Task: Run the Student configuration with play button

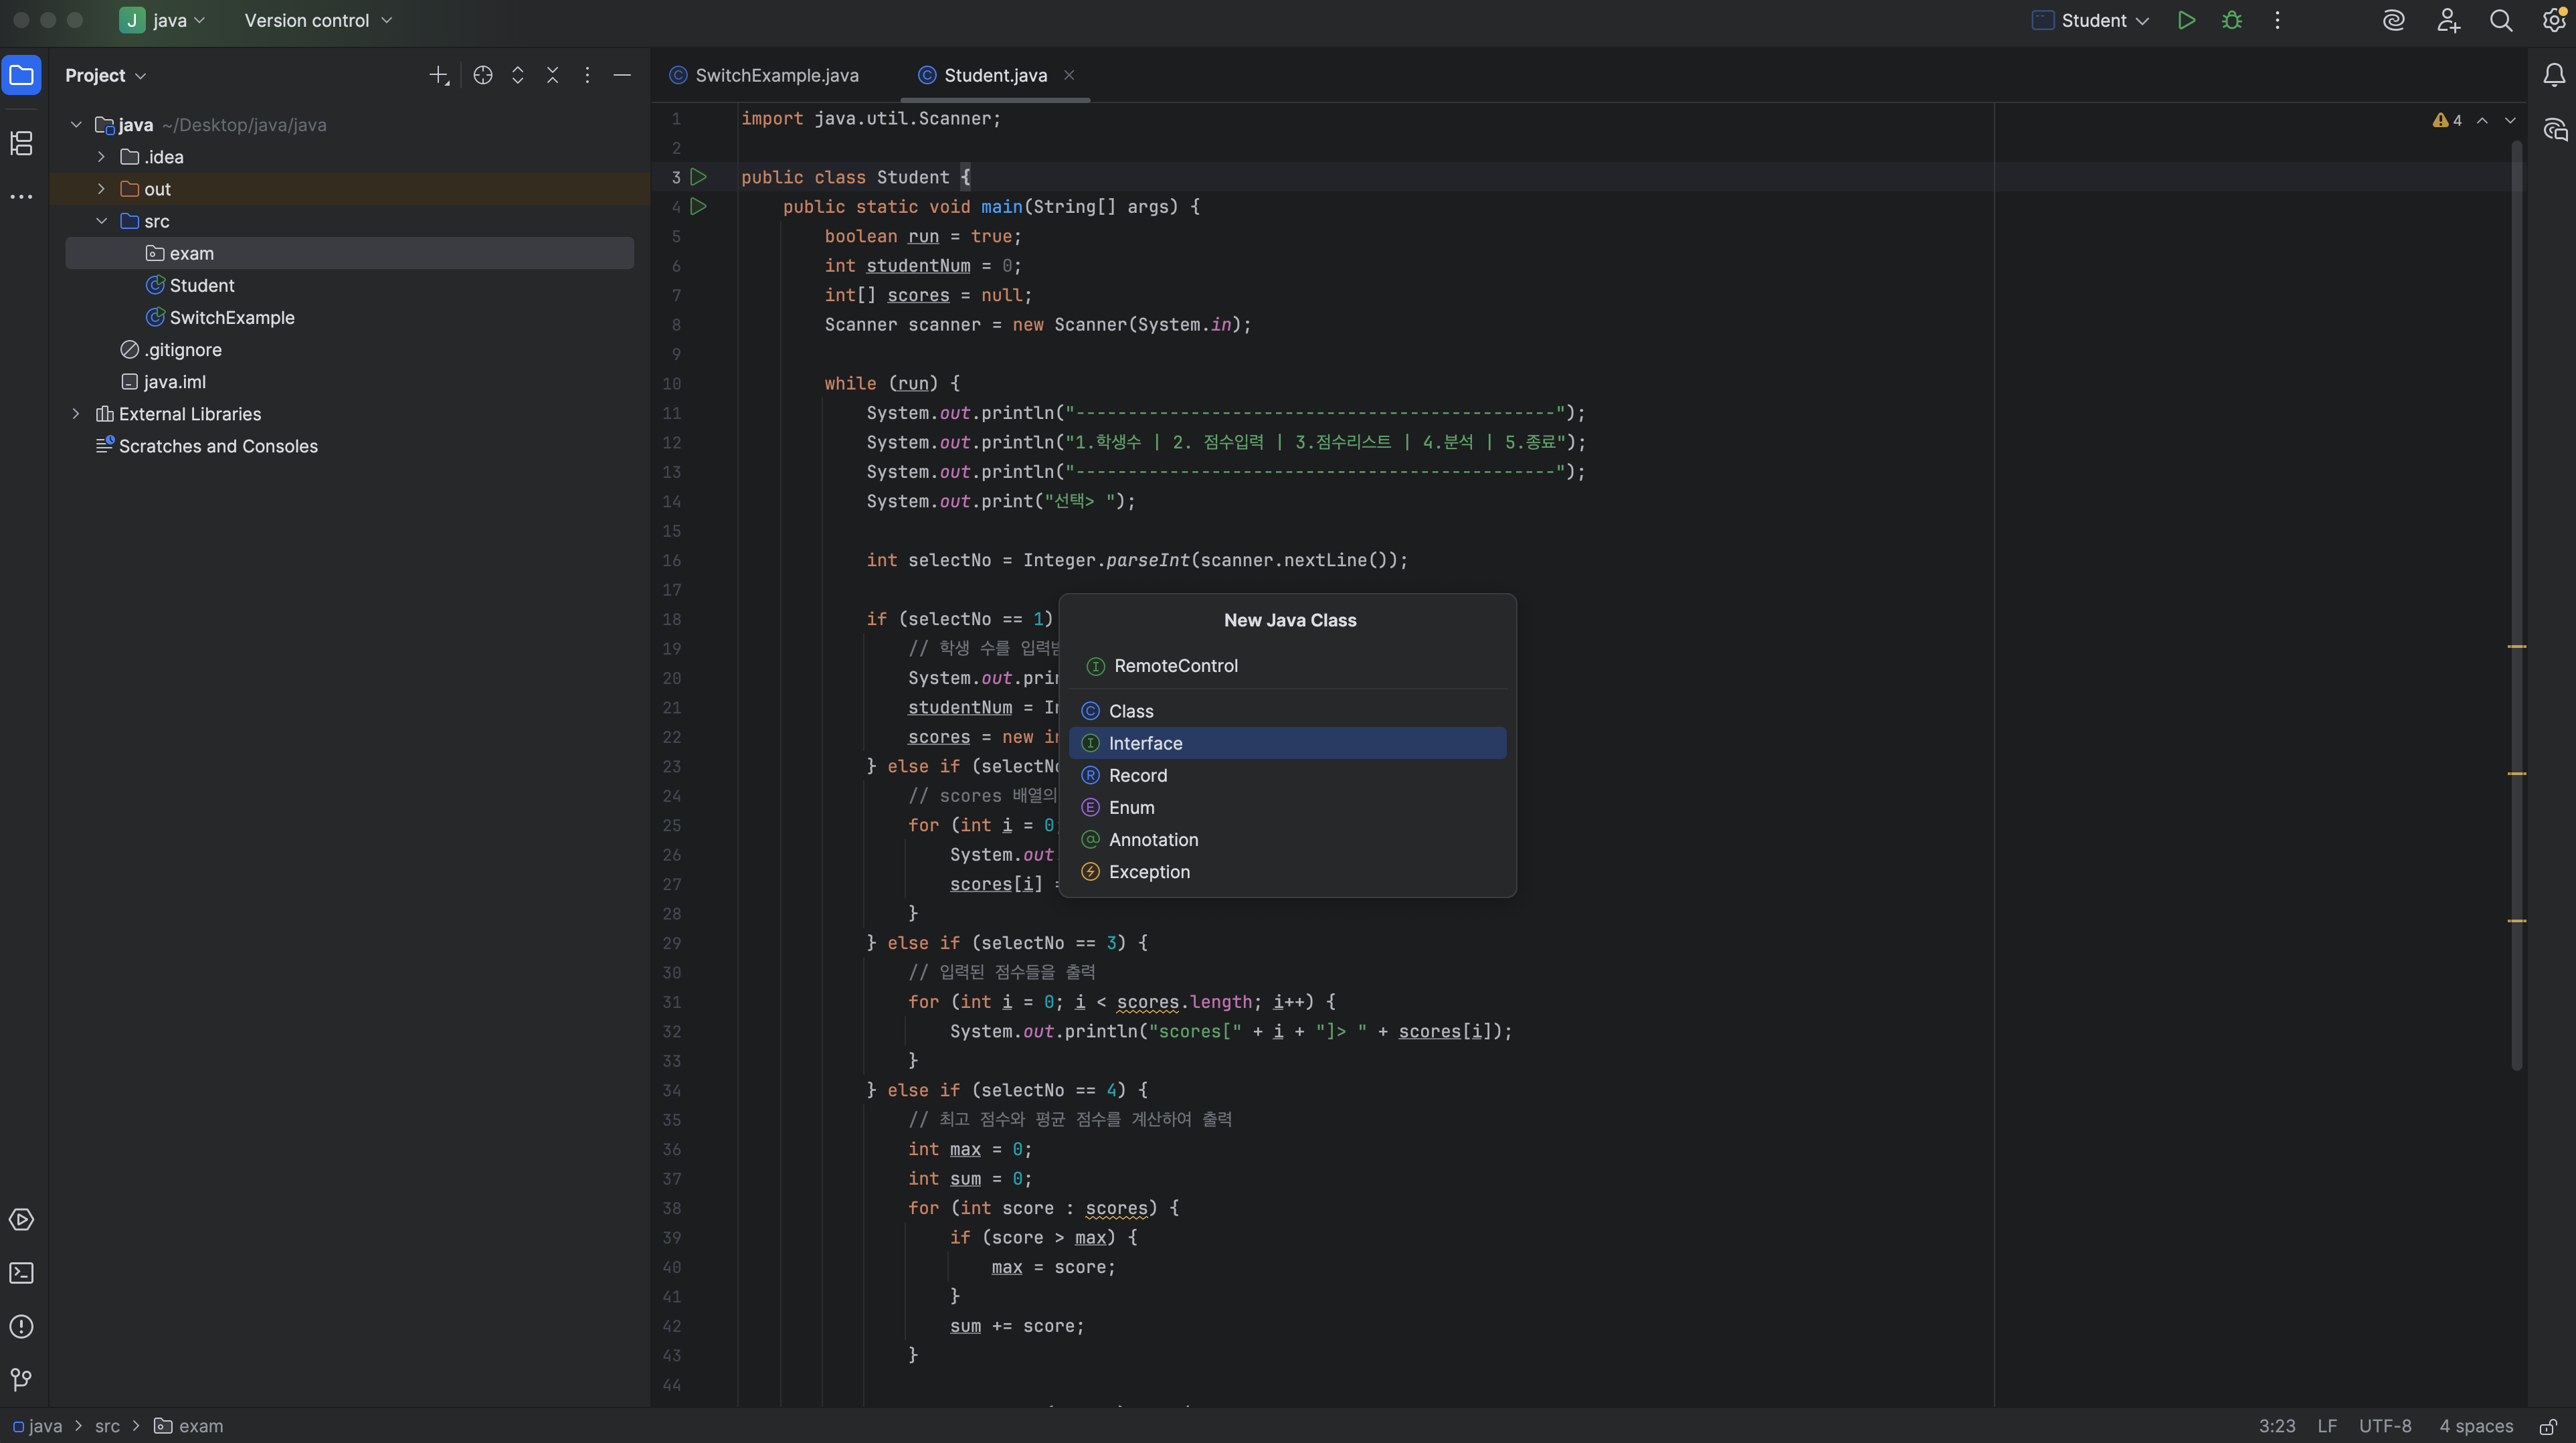Action: pyautogui.click(x=2186, y=21)
